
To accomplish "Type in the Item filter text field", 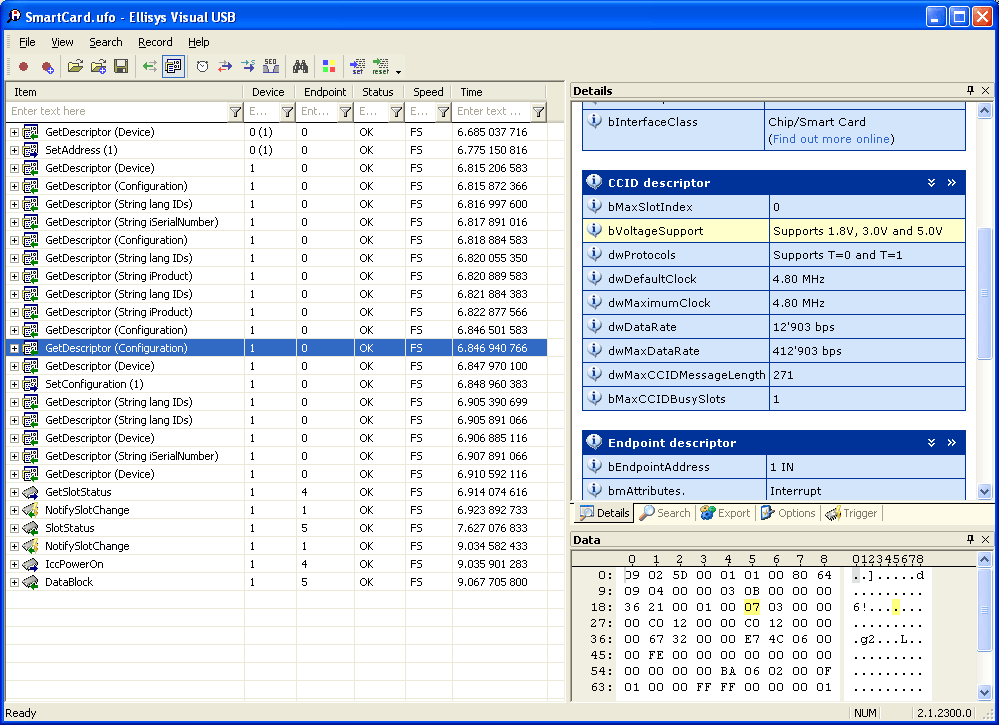I will (x=115, y=112).
